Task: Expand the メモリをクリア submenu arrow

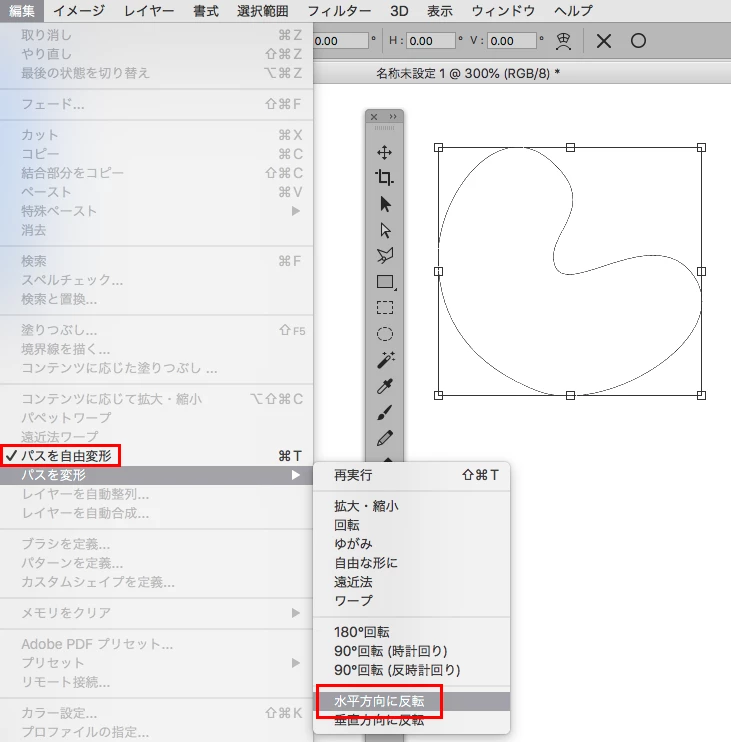Action: point(296,613)
